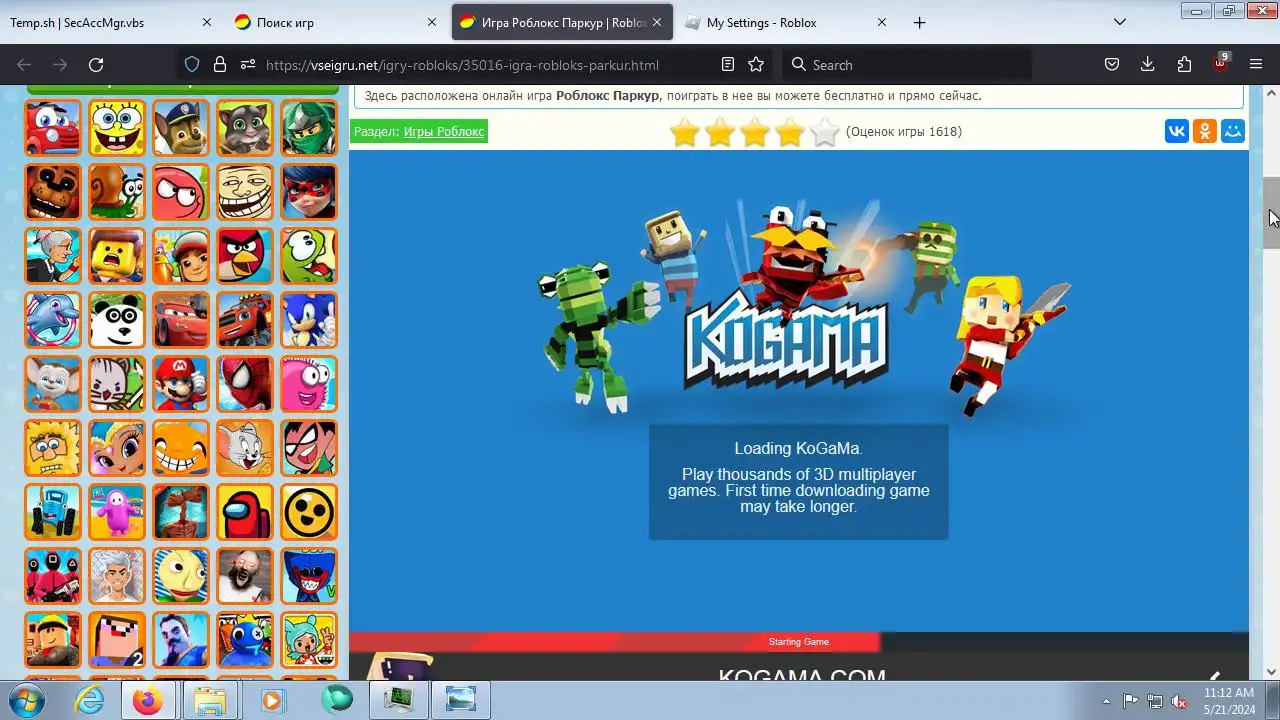This screenshot has height=720, width=1280.
Task: Open the Lightning McQueen cars game icon
Action: pos(181,320)
